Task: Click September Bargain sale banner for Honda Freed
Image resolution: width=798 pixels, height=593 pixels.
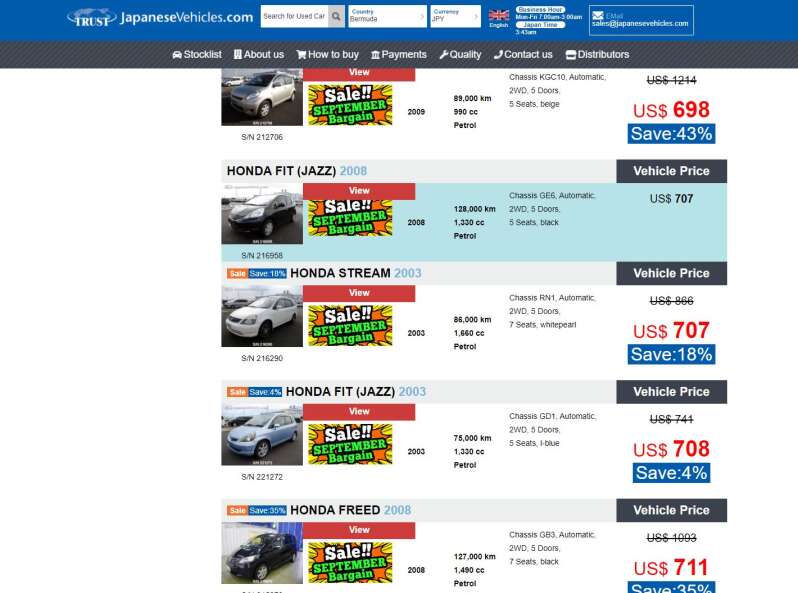Action: click(351, 562)
